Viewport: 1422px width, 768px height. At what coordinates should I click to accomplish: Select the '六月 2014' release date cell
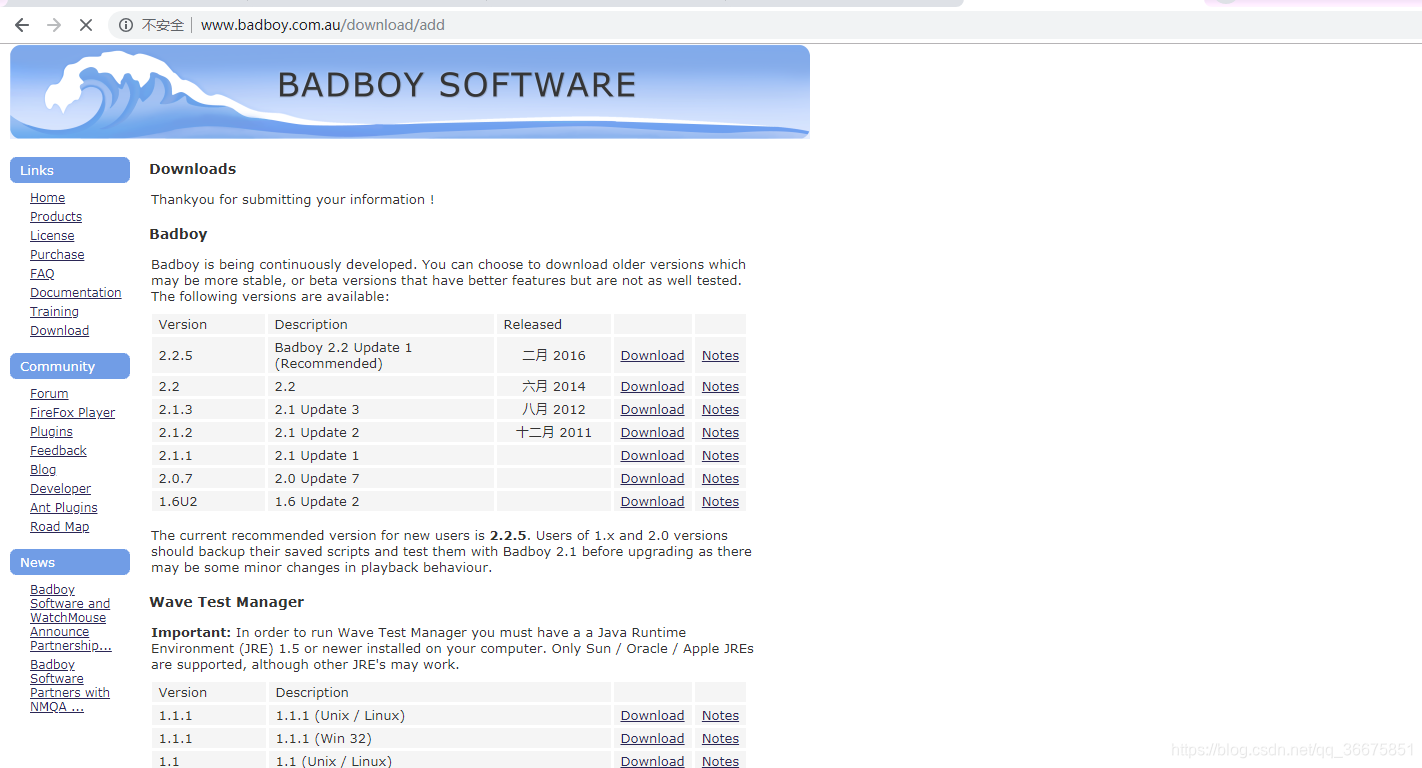(554, 387)
